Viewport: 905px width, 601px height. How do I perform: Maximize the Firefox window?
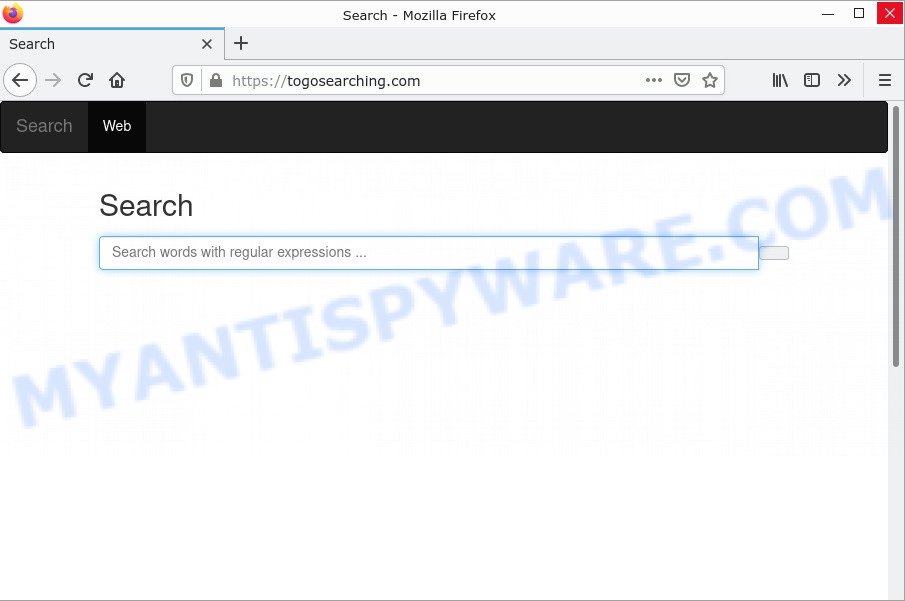[859, 13]
